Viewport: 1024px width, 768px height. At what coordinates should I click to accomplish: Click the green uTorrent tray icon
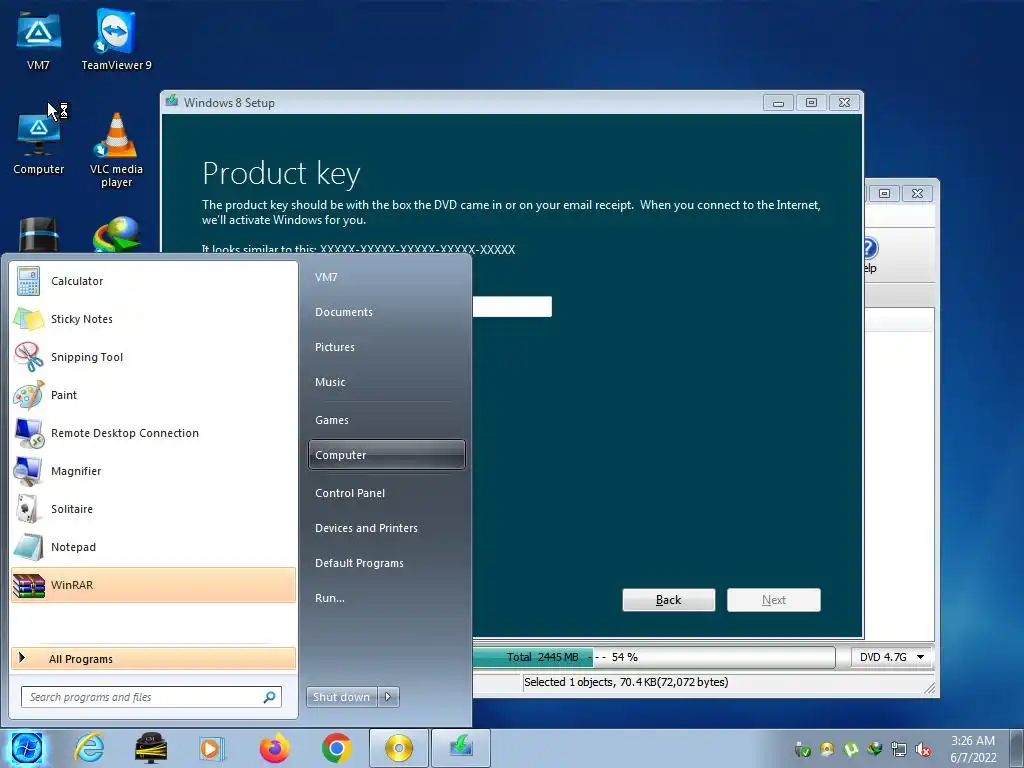point(851,750)
